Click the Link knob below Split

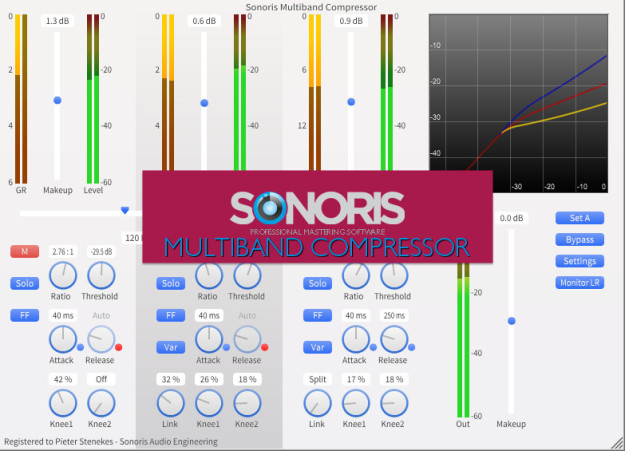pyautogui.click(x=317, y=403)
